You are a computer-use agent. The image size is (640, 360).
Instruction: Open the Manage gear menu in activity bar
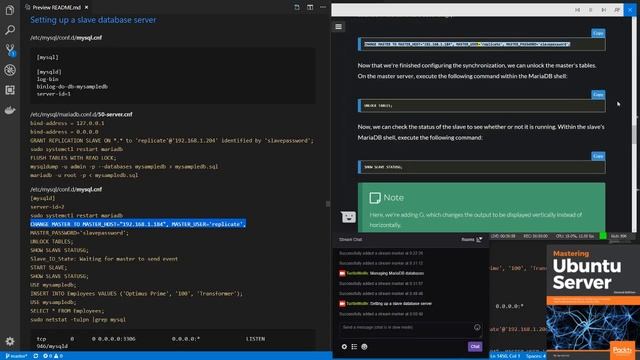pyautogui.click(x=10, y=341)
